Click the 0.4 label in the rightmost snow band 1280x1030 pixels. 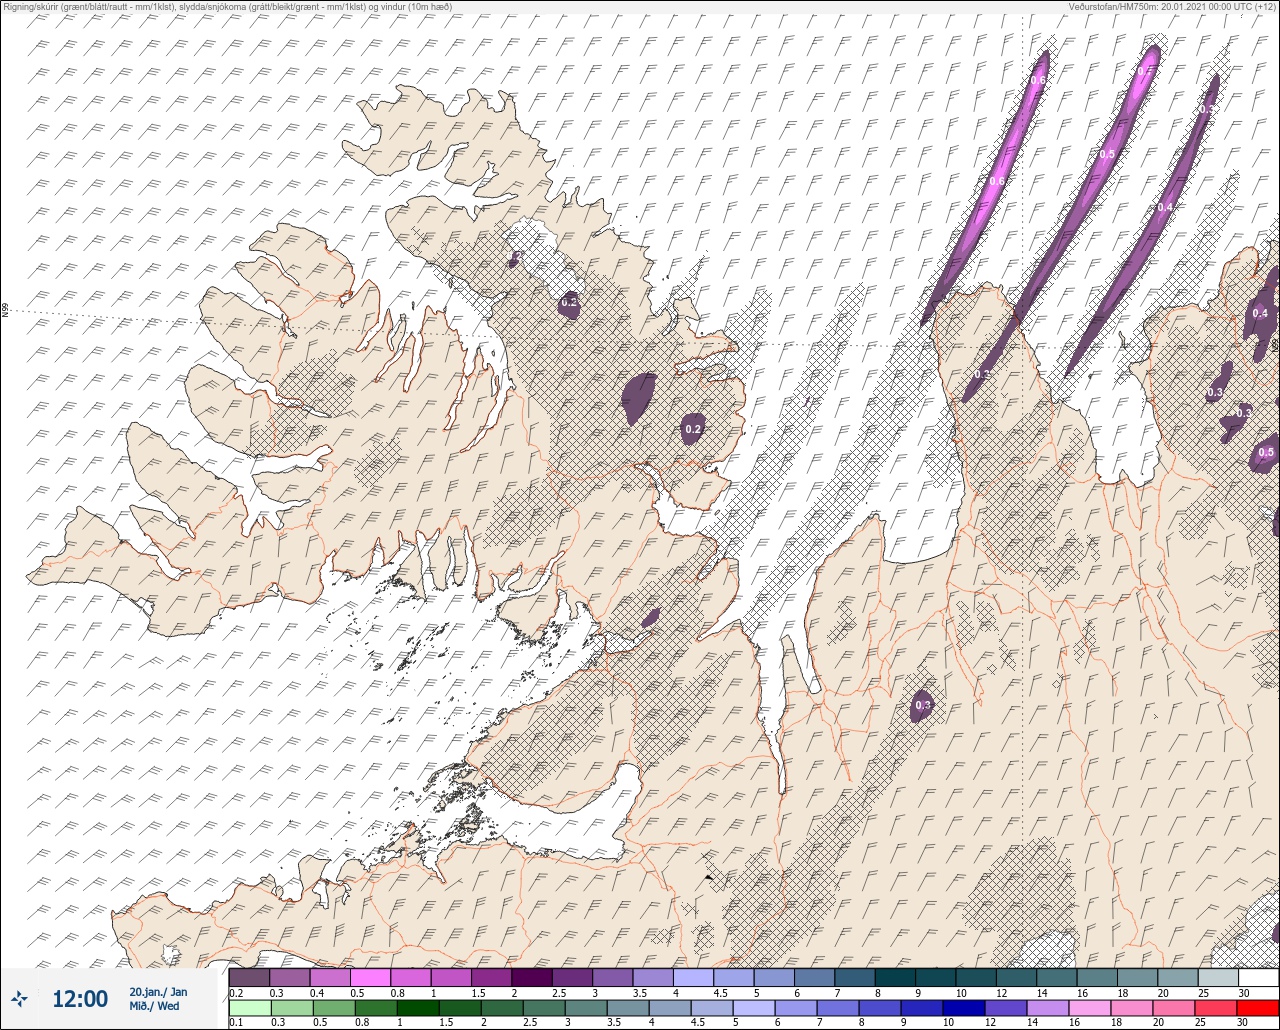click(x=1165, y=207)
